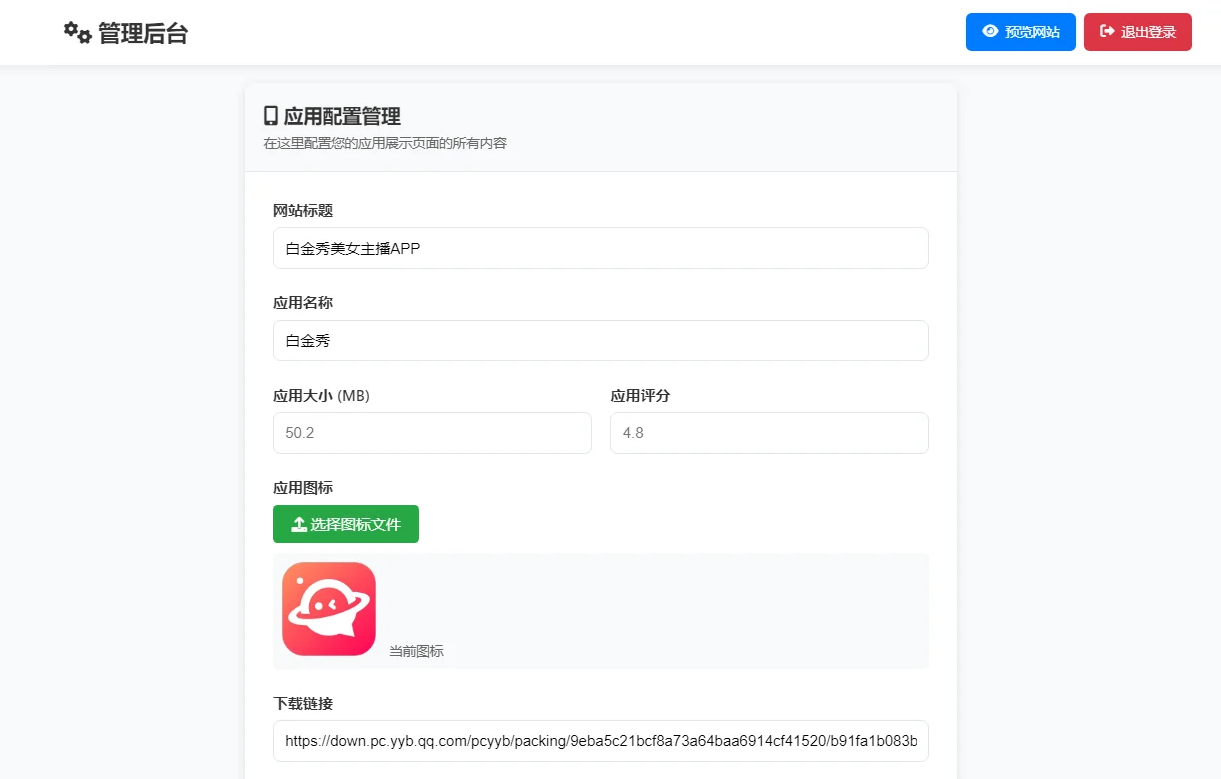Screen dimensions: 1221x779
Task: Click the upload arrow icon in 选择图标文件
Action: pyautogui.click(x=298, y=524)
